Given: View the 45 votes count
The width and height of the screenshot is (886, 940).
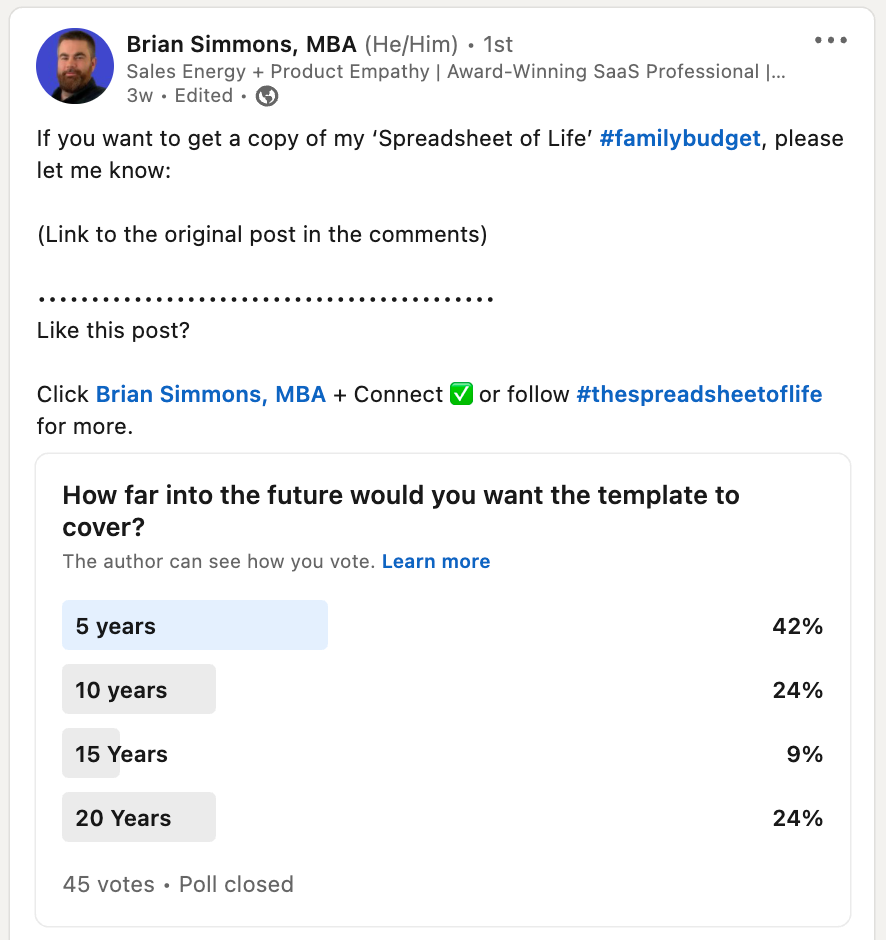Looking at the screenshot, I should coord(109,884).
